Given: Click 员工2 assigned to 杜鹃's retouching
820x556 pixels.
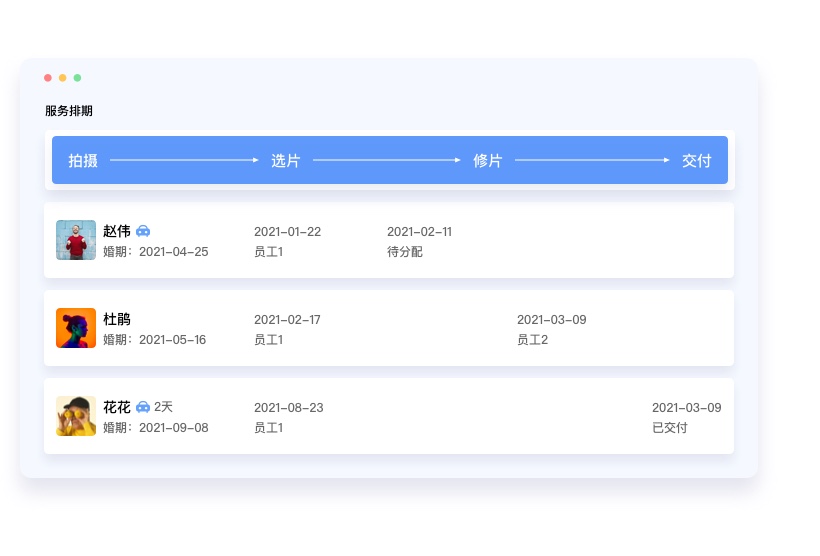Looking at the screenshot, I should coord(532,340).
